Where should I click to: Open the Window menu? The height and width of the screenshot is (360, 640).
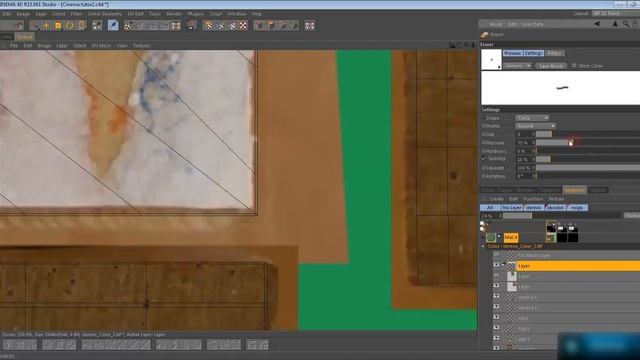click(x=237, y=14)
